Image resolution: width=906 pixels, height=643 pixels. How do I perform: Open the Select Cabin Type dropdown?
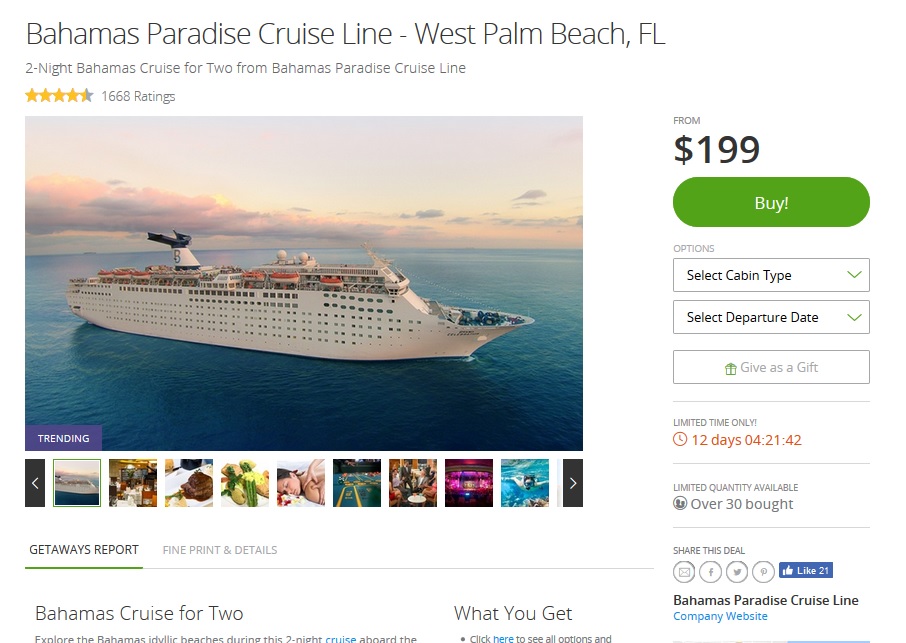(771, 275)
